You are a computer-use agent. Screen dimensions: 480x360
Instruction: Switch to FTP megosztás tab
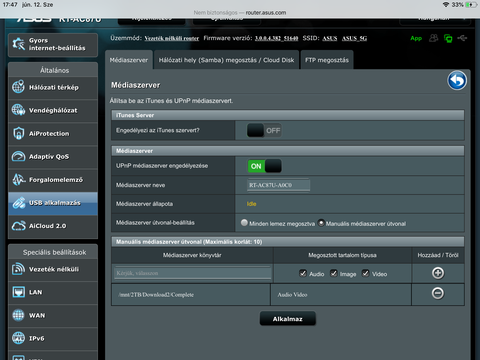point(327,60)
